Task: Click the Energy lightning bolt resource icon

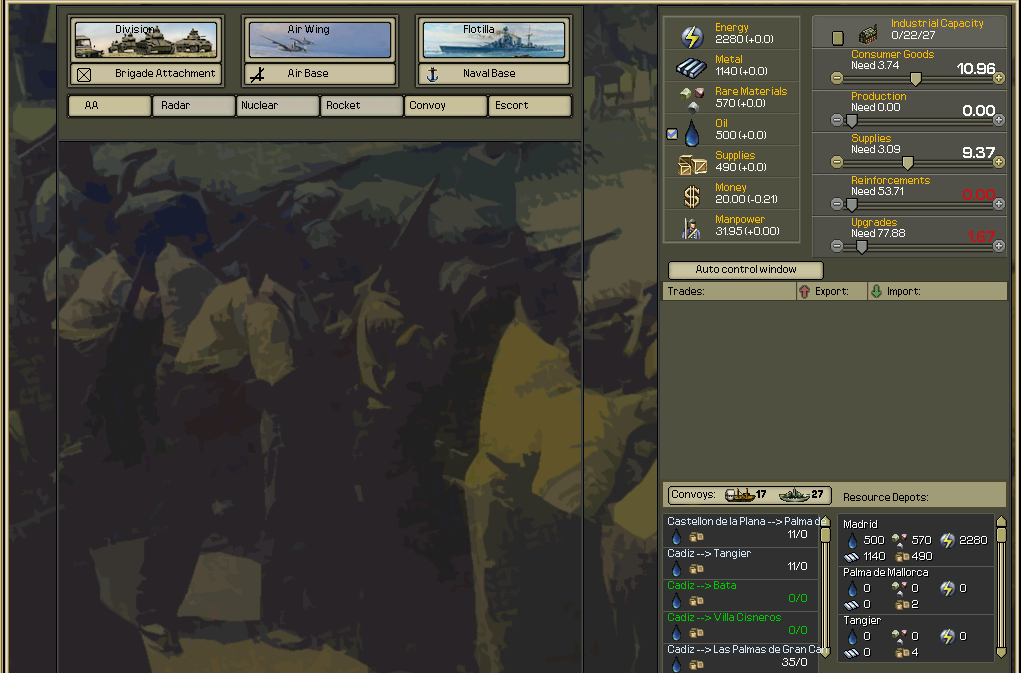Action: tap(692, 37)
